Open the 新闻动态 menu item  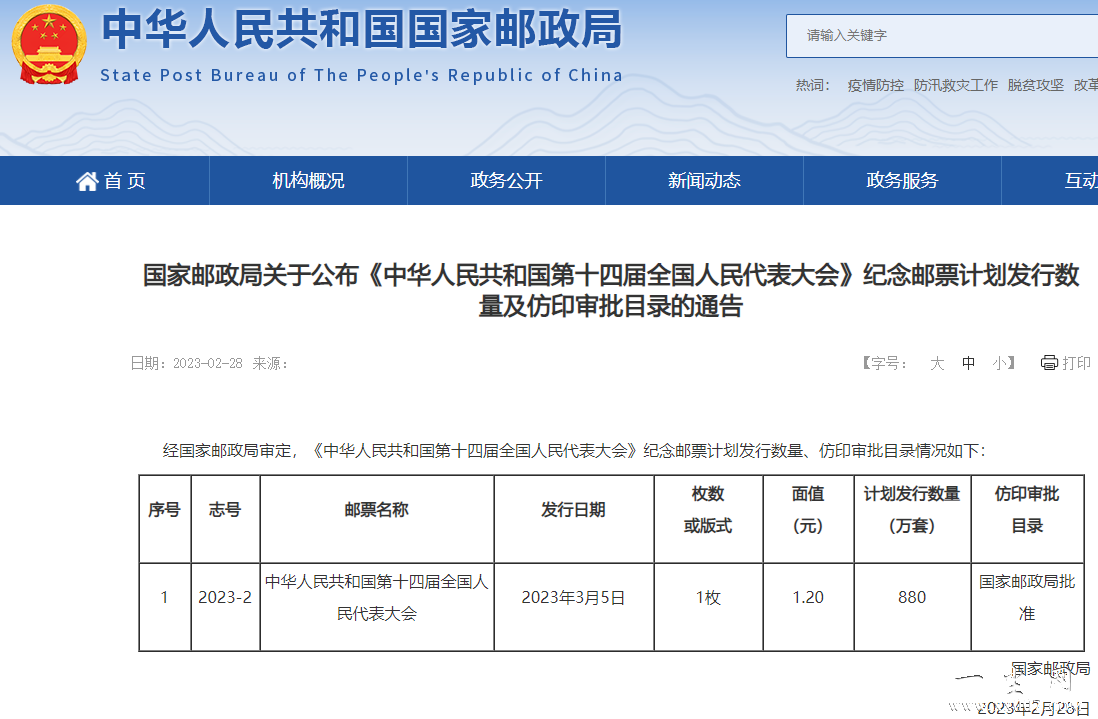[x=704, y=181]
